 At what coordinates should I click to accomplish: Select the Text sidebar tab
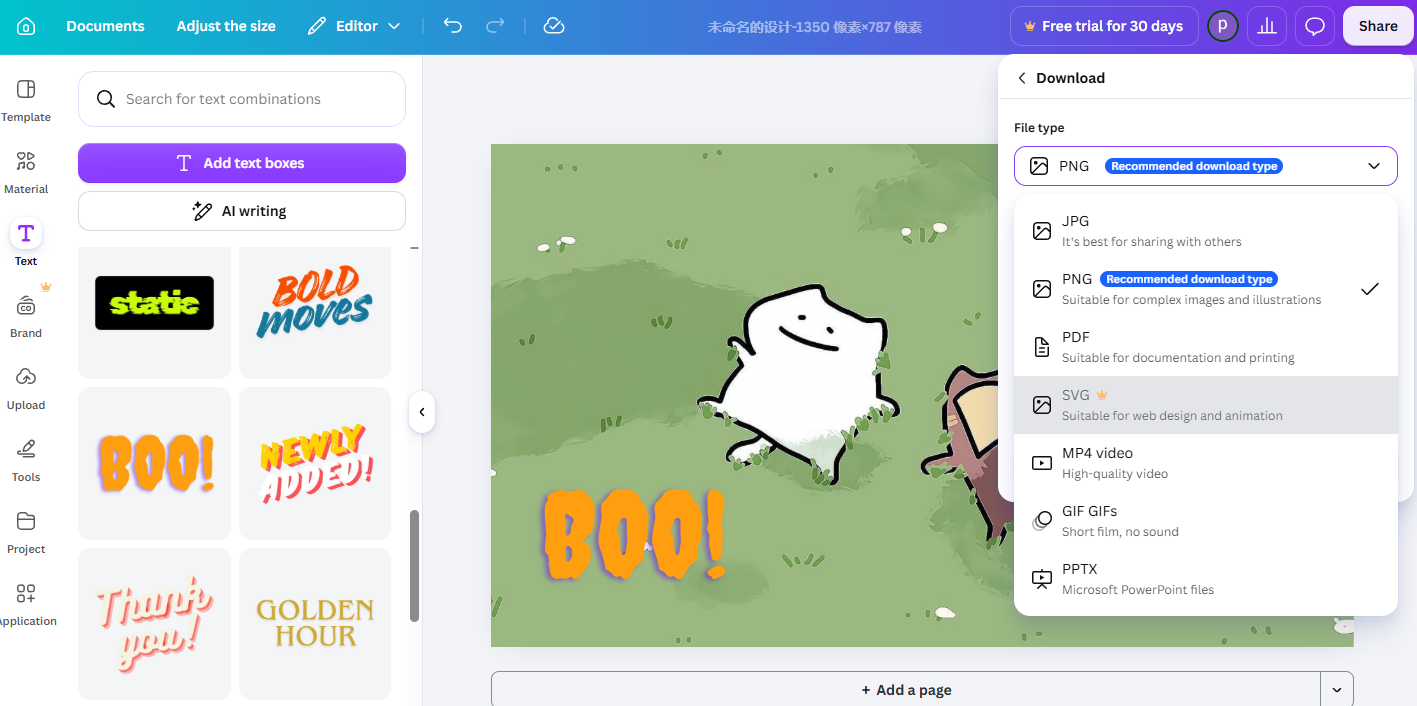tap(26, 245)
